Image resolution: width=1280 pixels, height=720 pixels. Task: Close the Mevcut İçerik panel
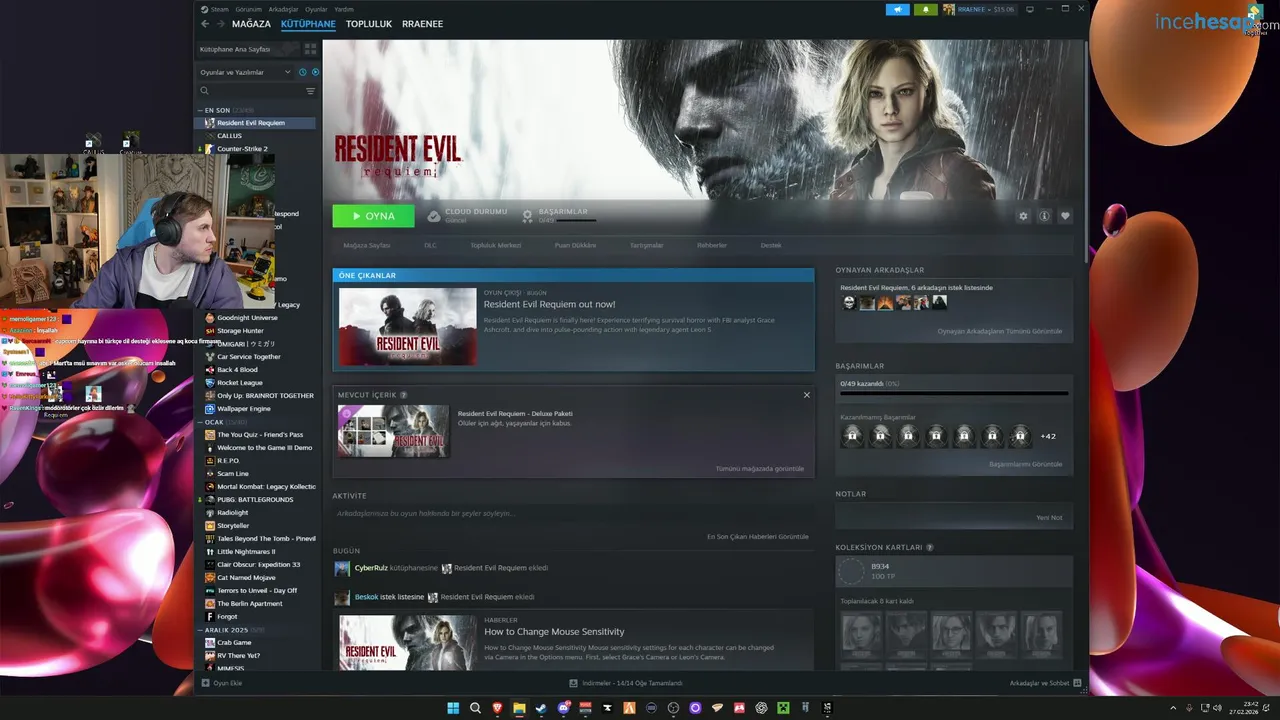coord(807,395)
